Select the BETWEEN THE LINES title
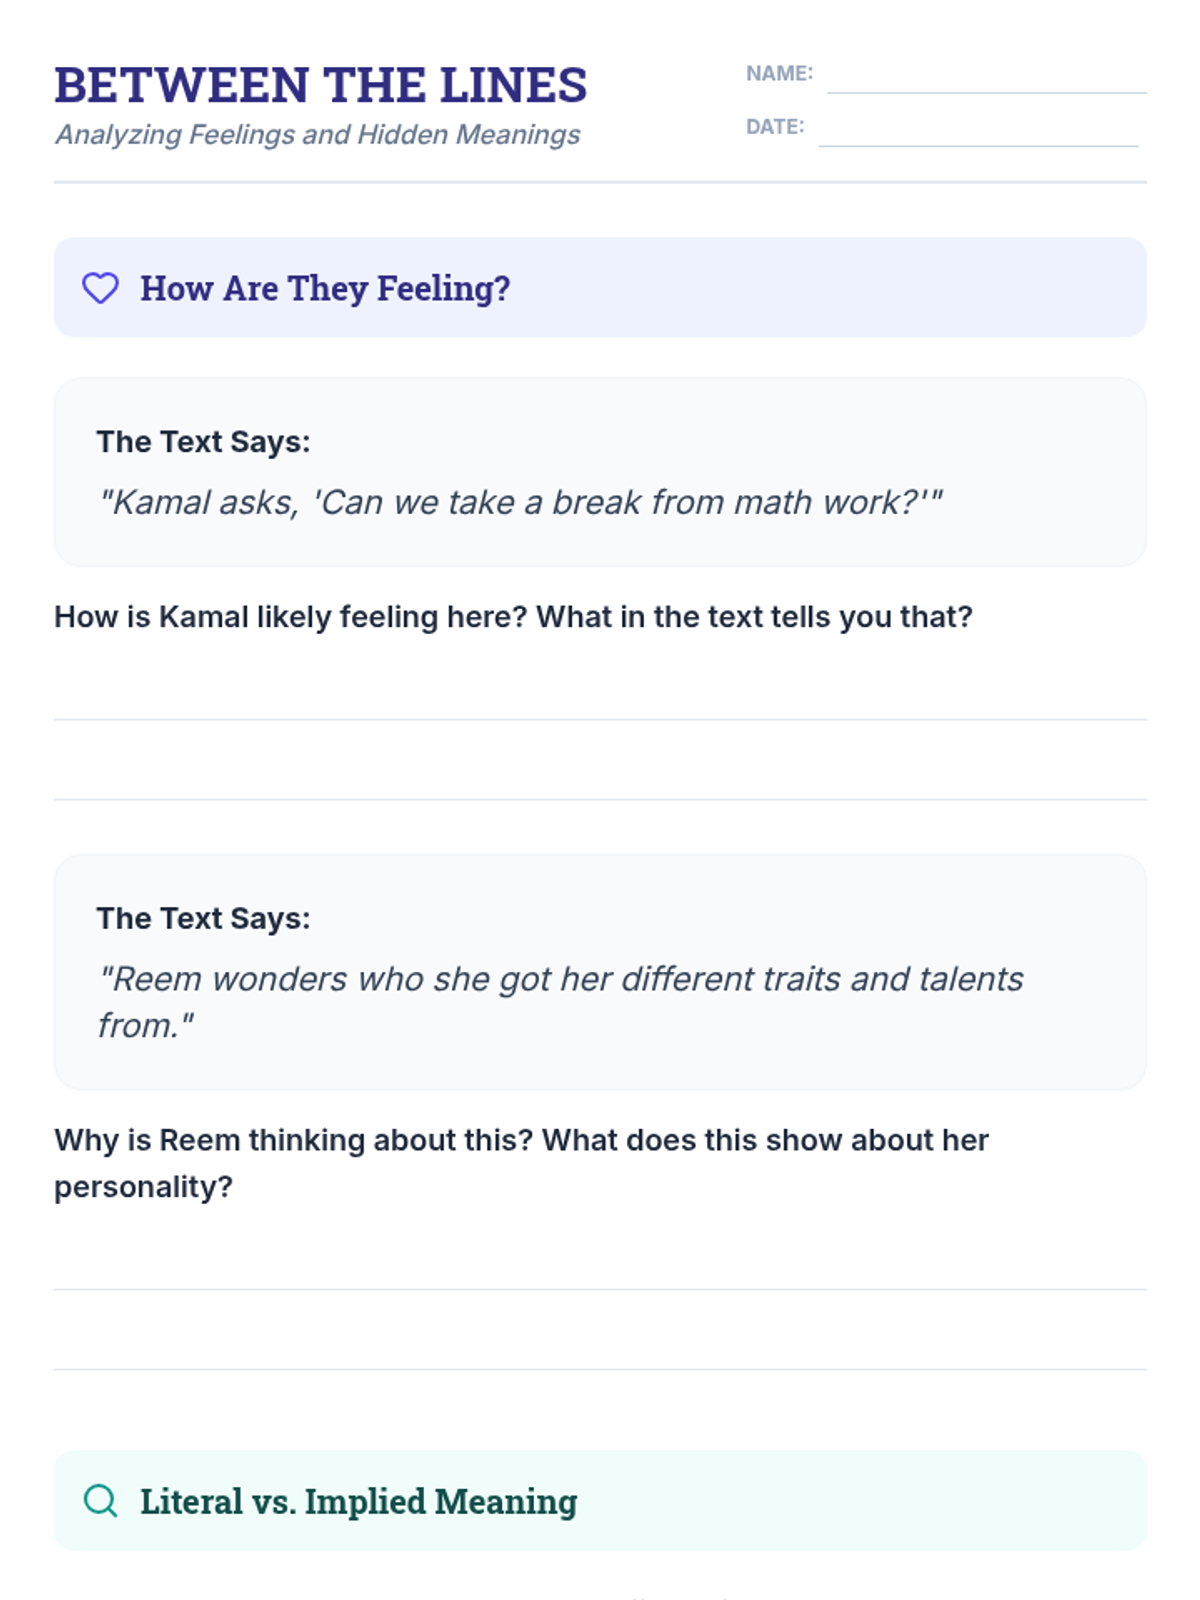The height and width of the screenshot is (1600, 1200). (320, 85)
